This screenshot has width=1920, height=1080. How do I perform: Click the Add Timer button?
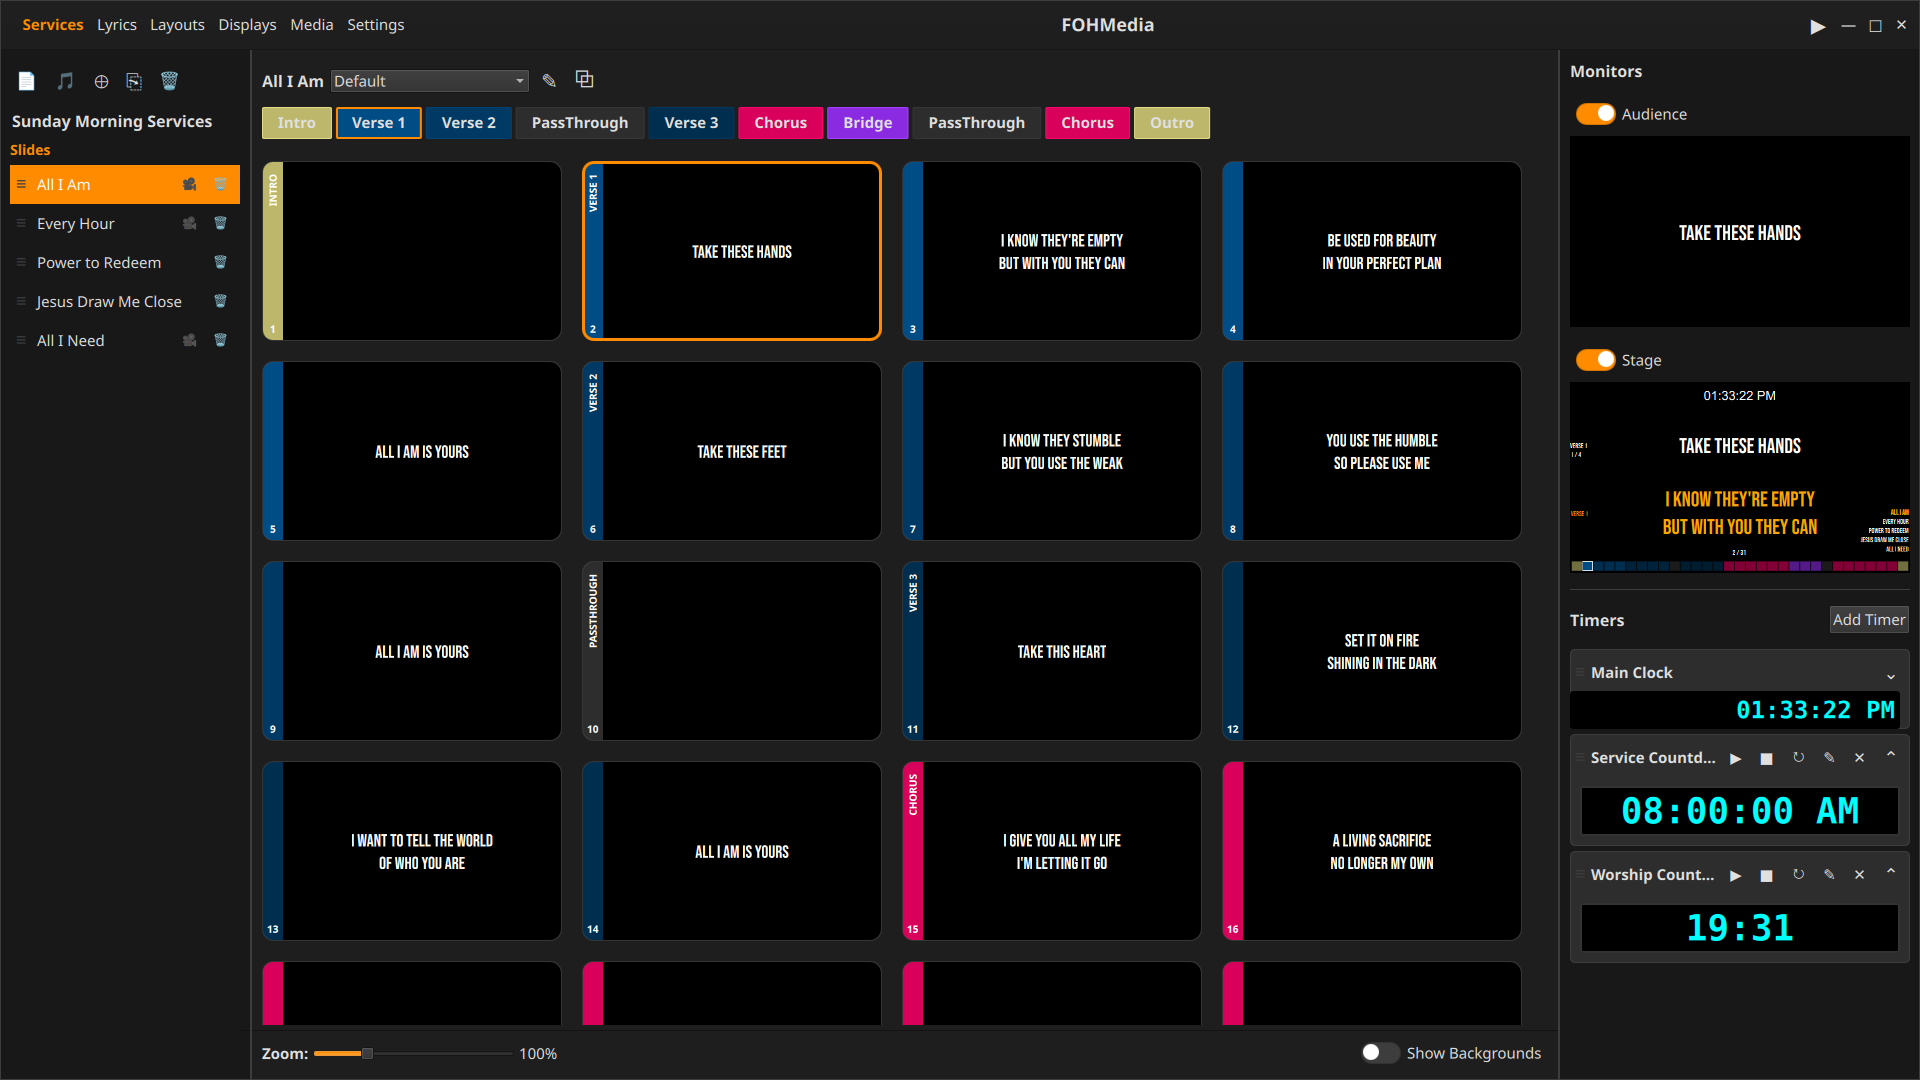[x=1869, y=620]
